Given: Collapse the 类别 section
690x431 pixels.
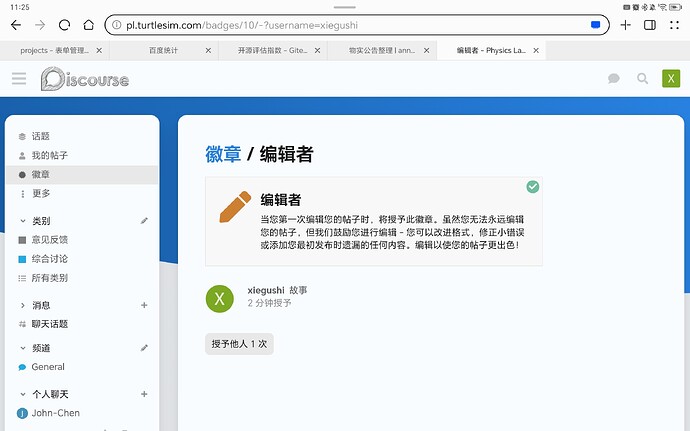Looking at the screenshot, I should [x=23, y=221].
